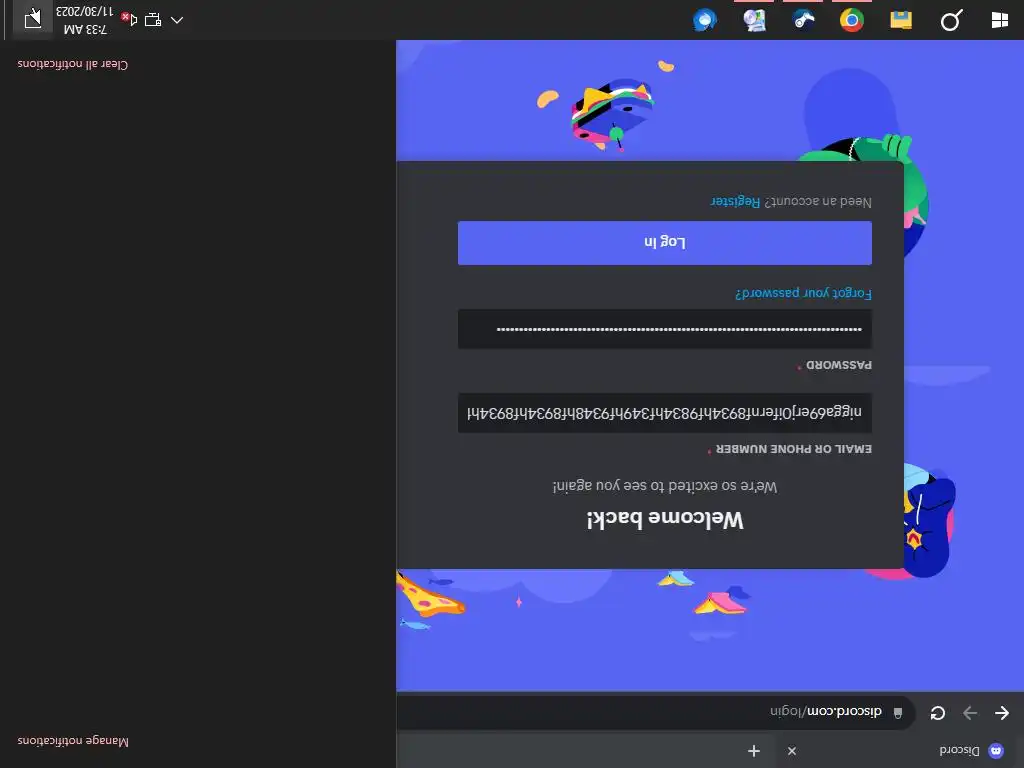Open Windows taskbar search
This screenshot has width=1024, height=768.
951,20
